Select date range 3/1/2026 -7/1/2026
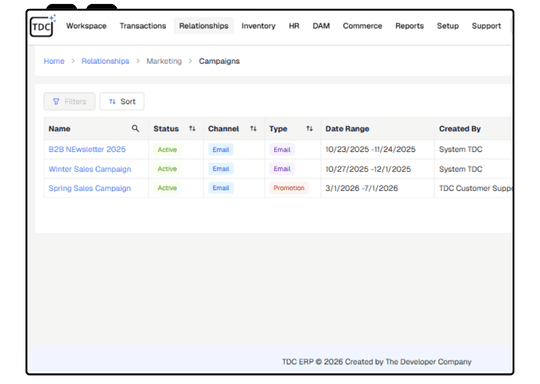This screenshot has width=540, height=384. click(362, 188)
